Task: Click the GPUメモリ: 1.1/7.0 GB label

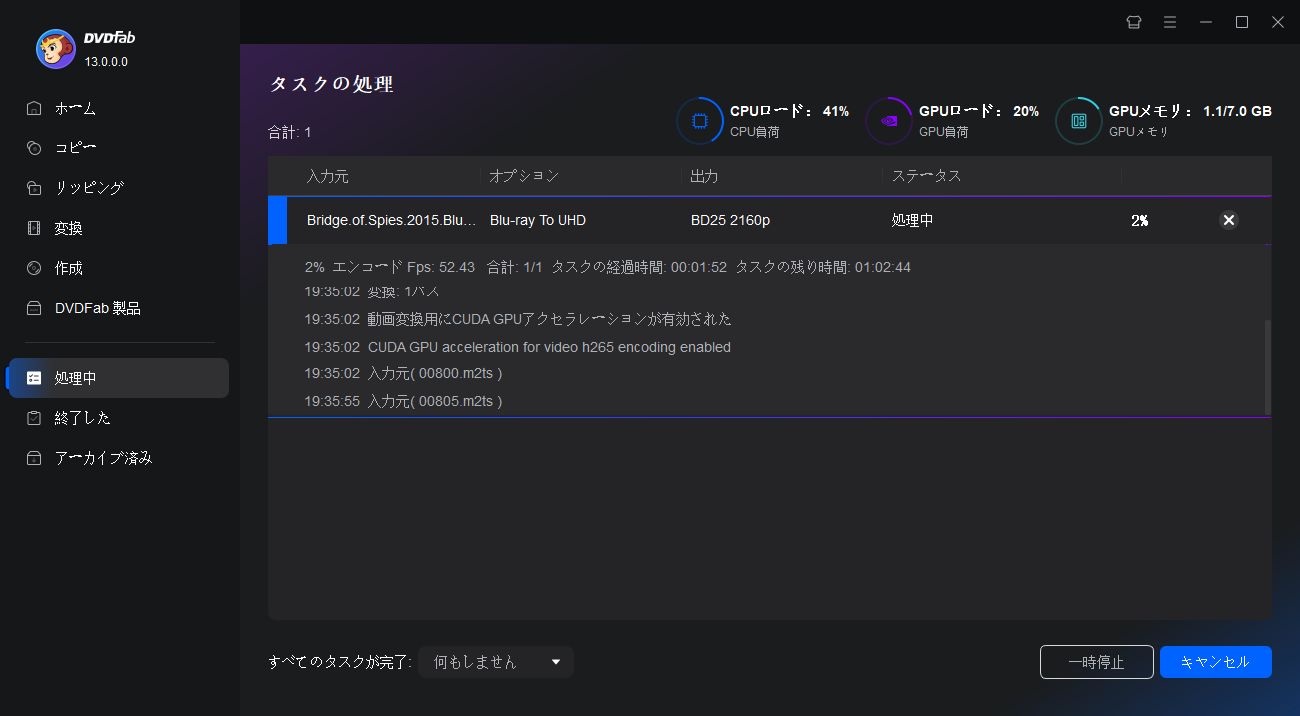Action: click(1190, 111)
